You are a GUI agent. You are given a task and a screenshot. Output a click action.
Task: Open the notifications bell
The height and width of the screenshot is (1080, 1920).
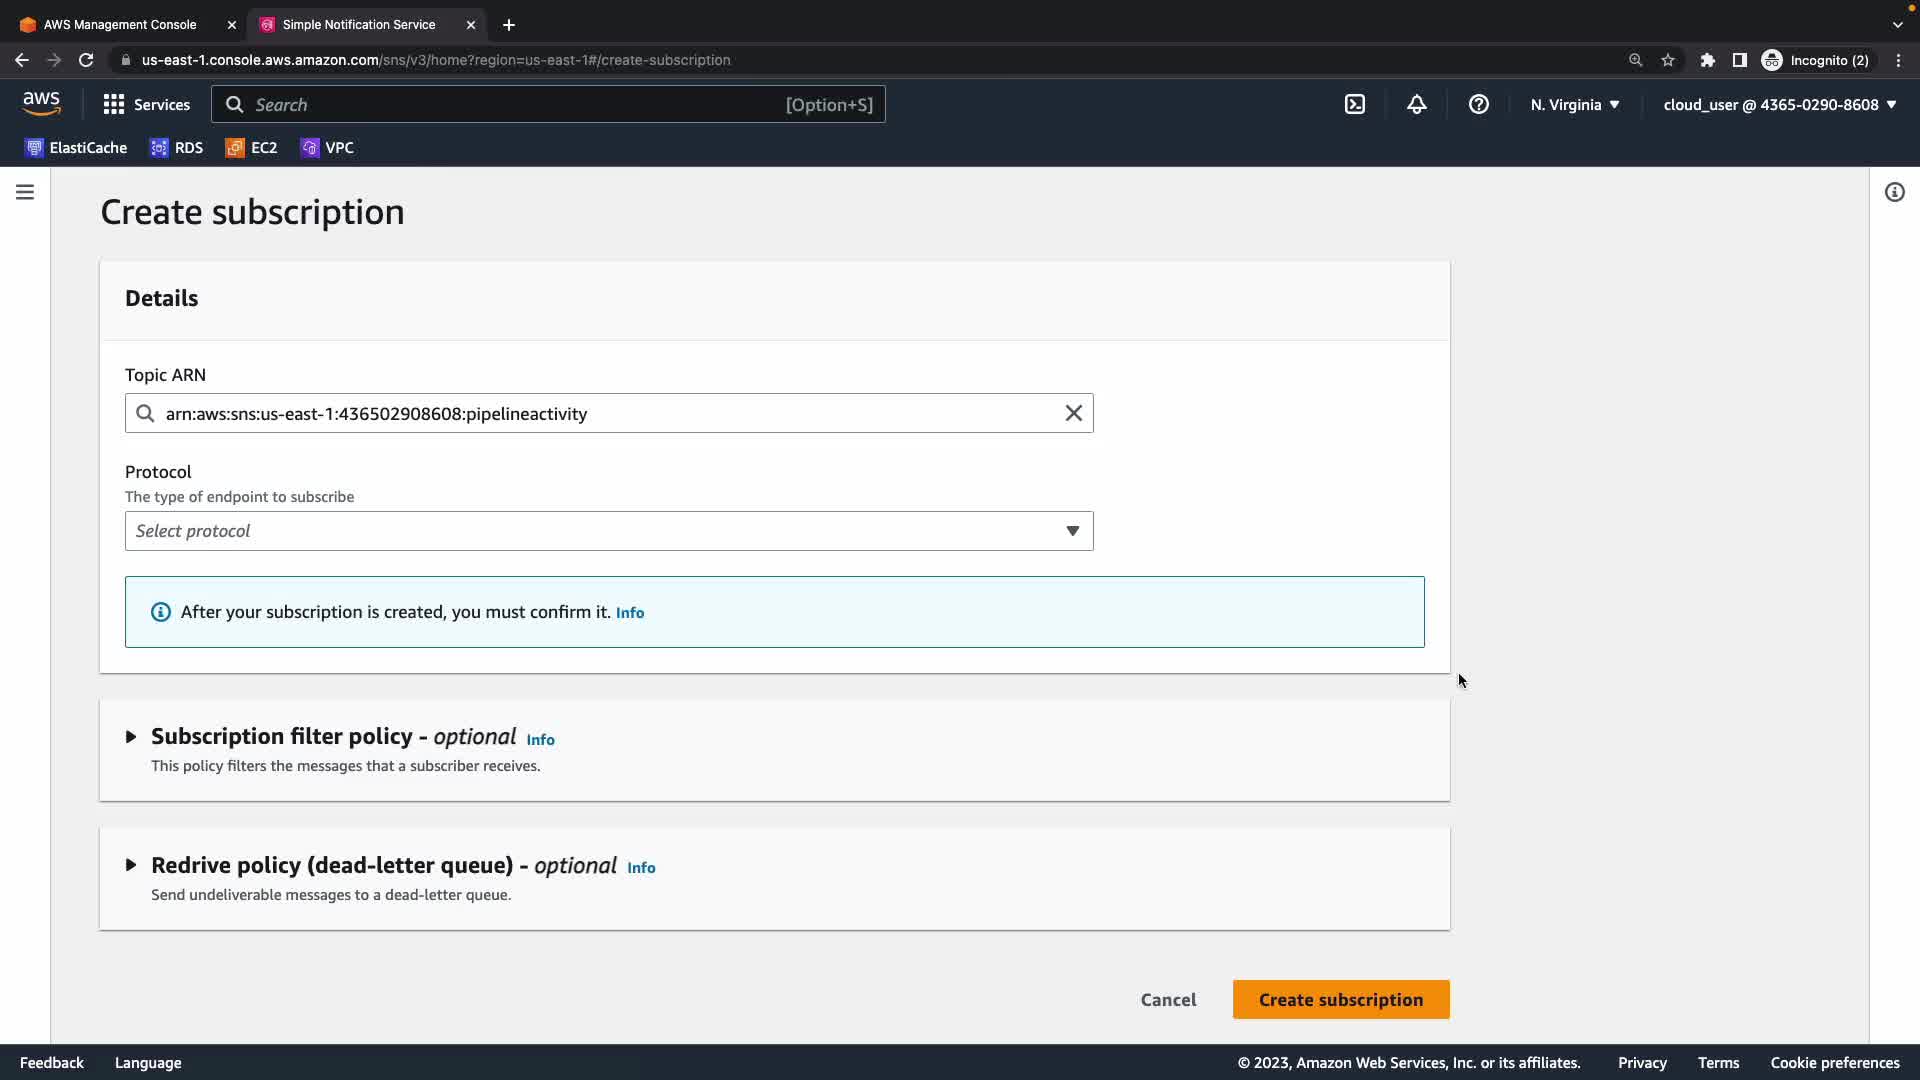(1417, 104)
